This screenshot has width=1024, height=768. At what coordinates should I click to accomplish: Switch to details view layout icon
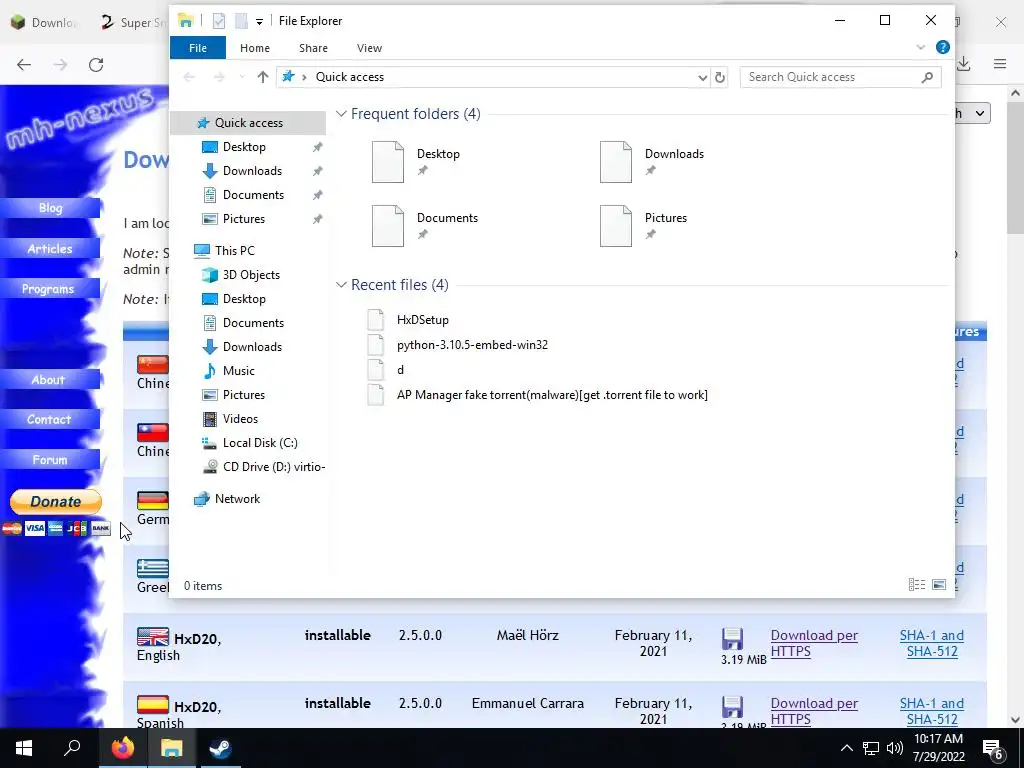[x=917, y=584]
